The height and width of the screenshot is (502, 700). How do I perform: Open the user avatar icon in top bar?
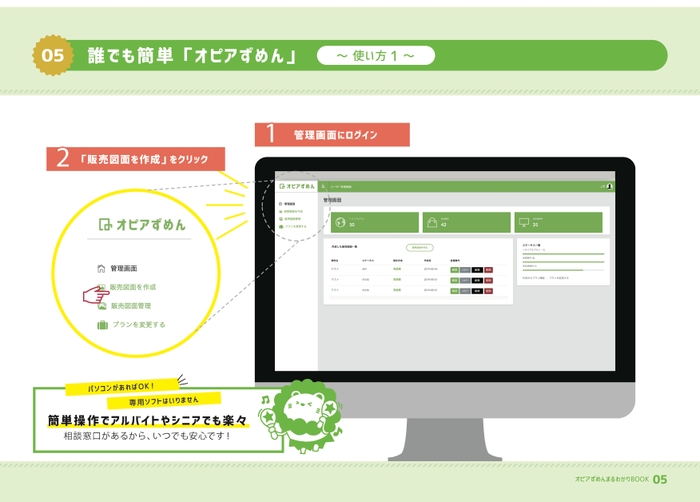point(609,186)
